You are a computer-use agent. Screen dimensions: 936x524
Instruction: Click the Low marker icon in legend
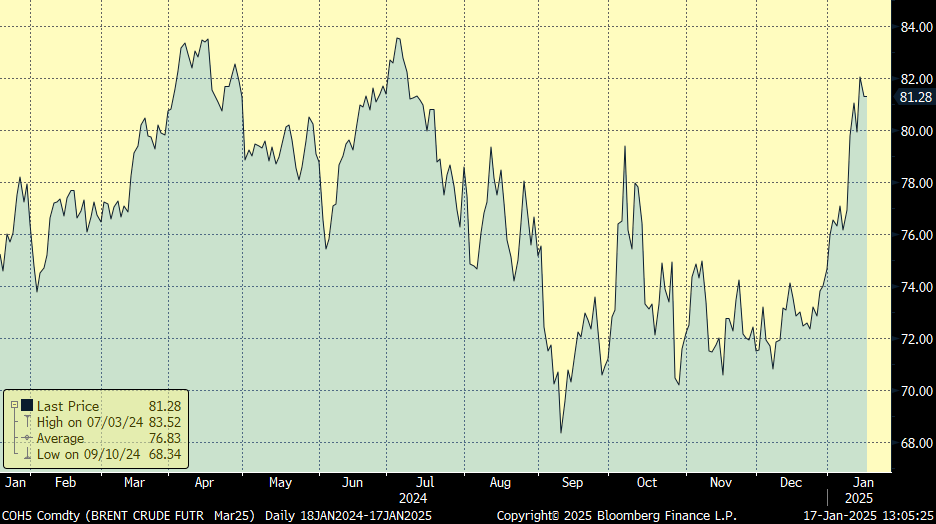(26, 454)
